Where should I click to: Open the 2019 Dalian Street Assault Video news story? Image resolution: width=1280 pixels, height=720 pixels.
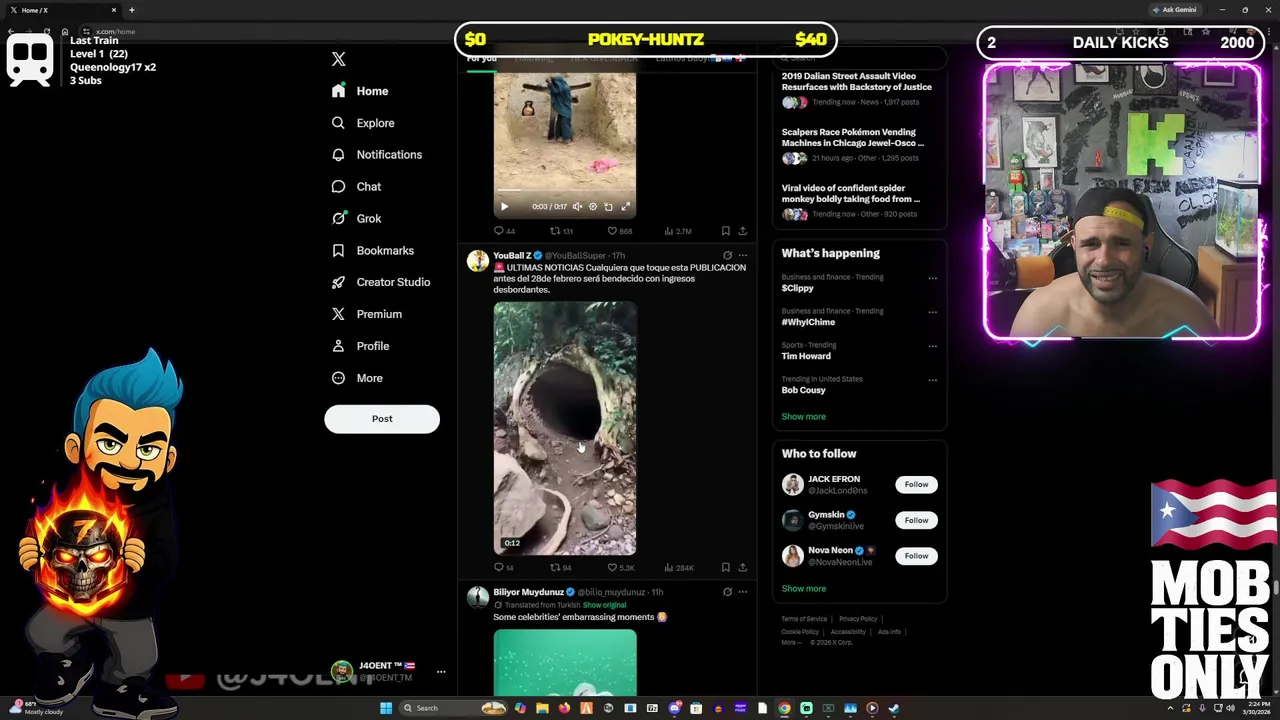point(860,89)
